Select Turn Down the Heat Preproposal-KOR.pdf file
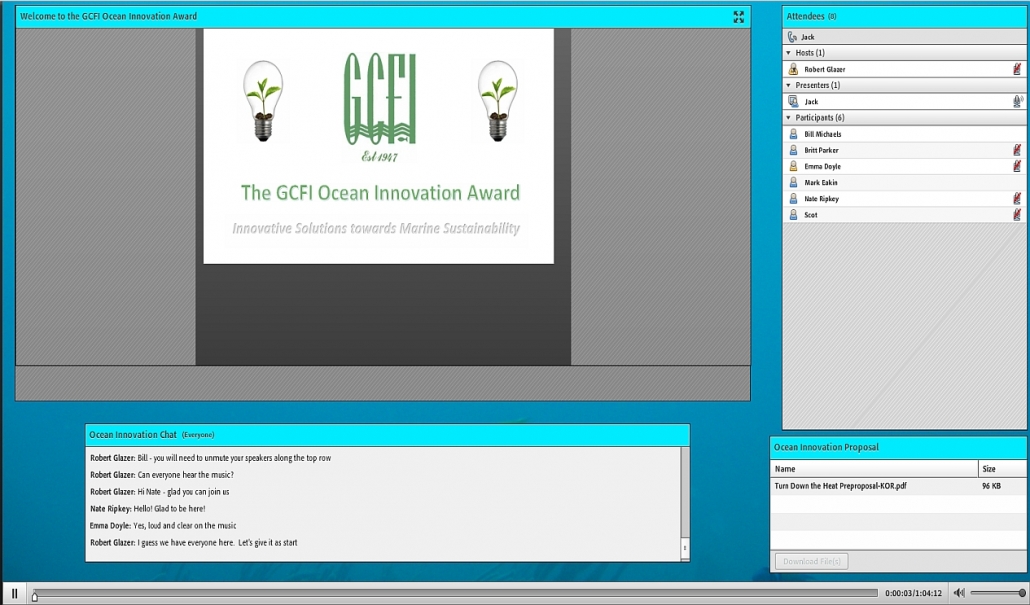 [x=840, y=486]
